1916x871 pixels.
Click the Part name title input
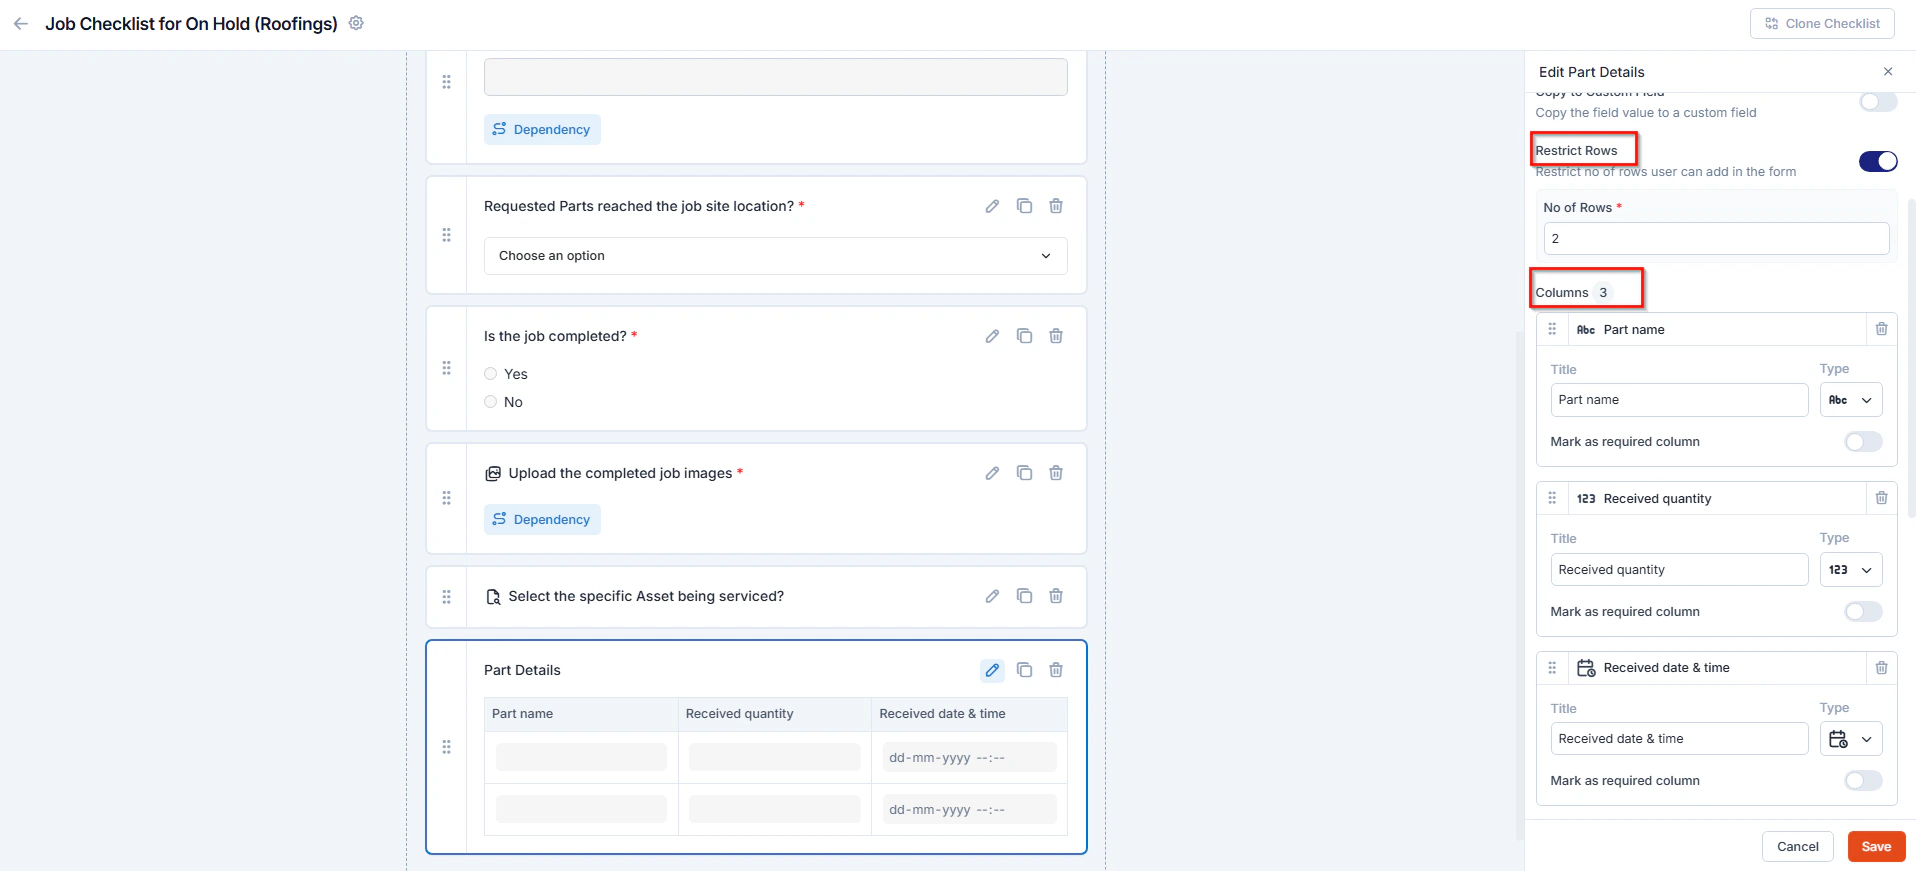[x=1679, y=400]
